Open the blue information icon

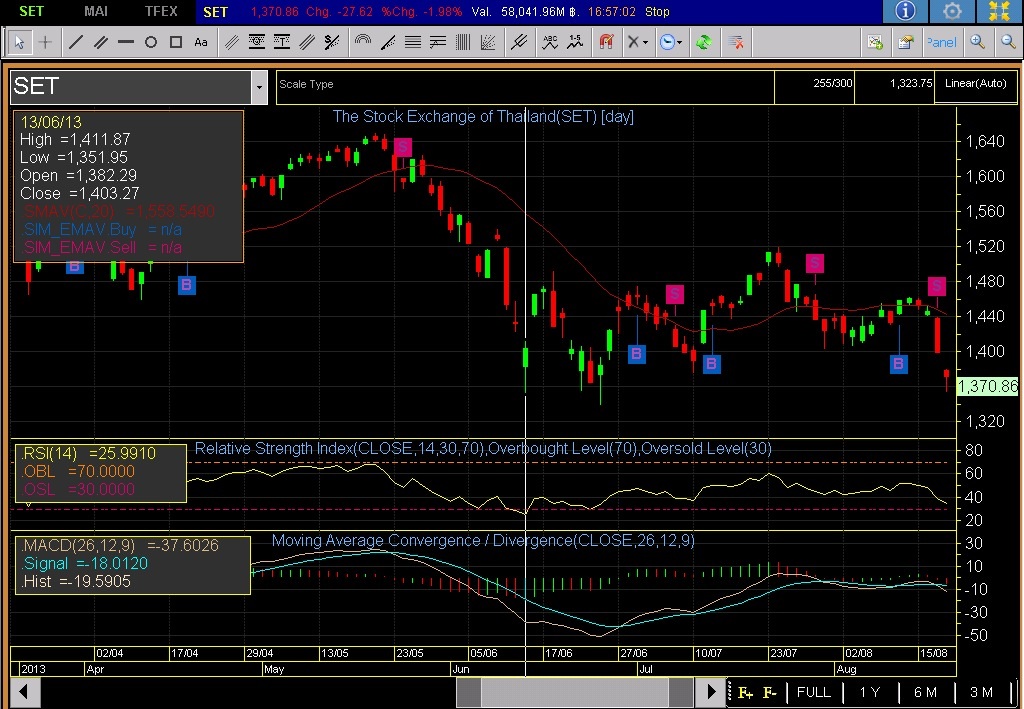point(905,11)
